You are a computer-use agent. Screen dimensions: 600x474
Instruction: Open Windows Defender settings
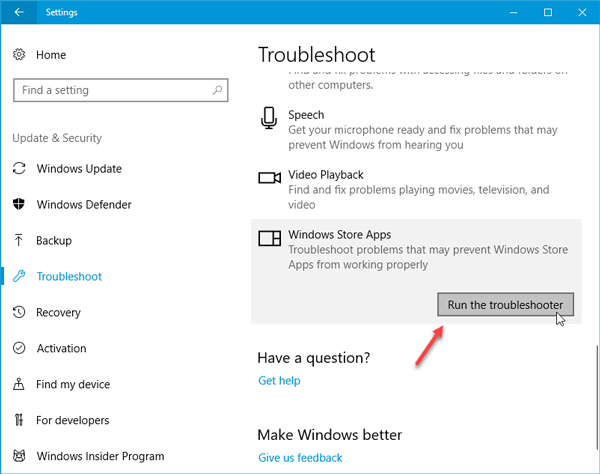(84, 205)
